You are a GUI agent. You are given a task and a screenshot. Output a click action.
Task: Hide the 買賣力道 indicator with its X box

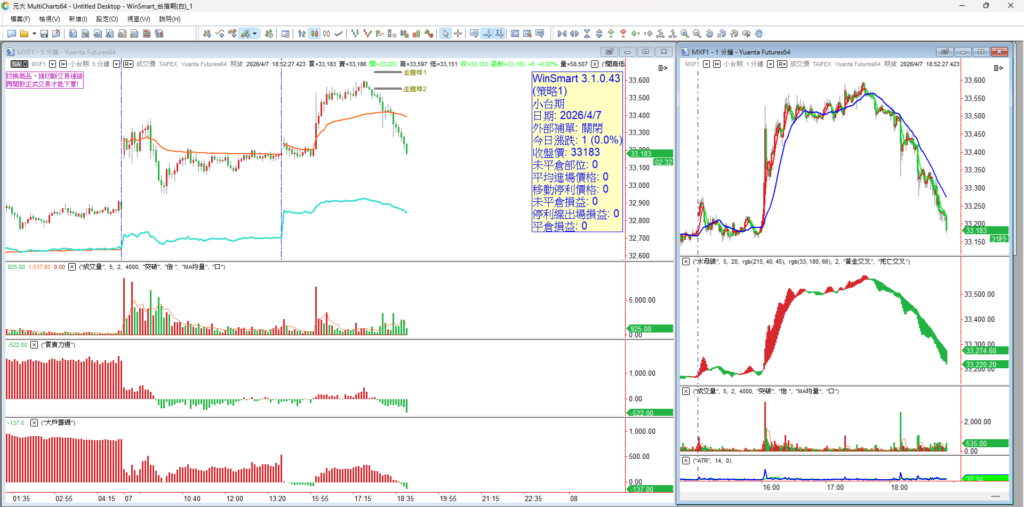click(36, 344)
